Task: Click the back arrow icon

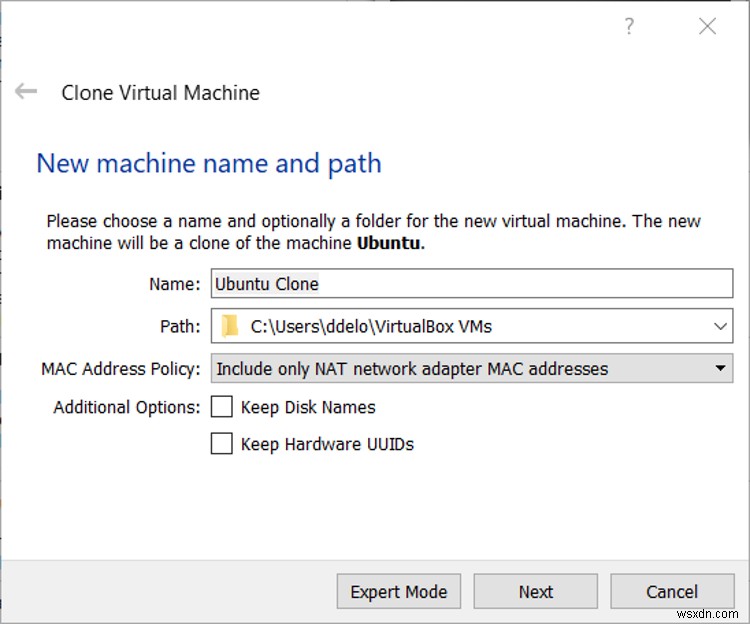Action: [26, 91]
